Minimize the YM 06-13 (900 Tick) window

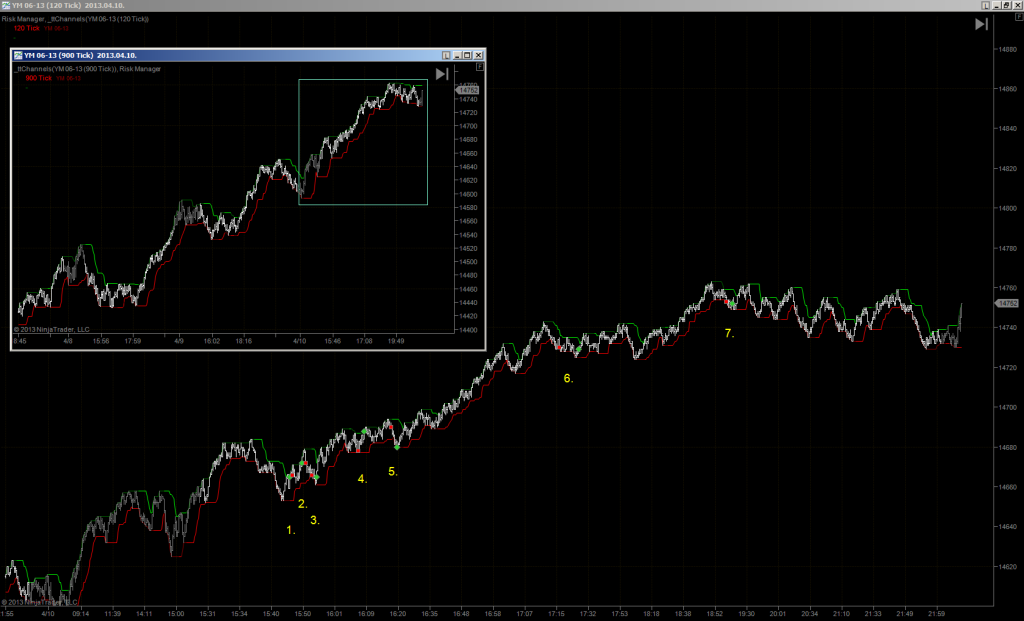(458, 56)
